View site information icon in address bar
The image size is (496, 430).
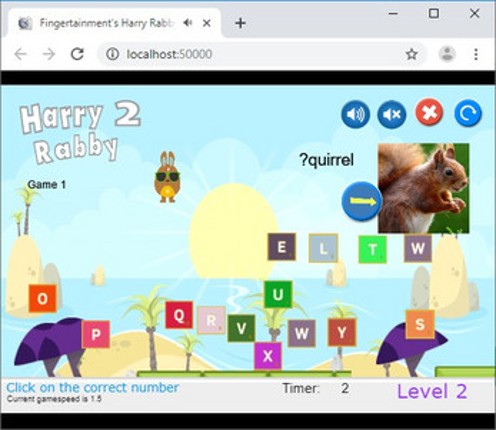click(112, 54)
